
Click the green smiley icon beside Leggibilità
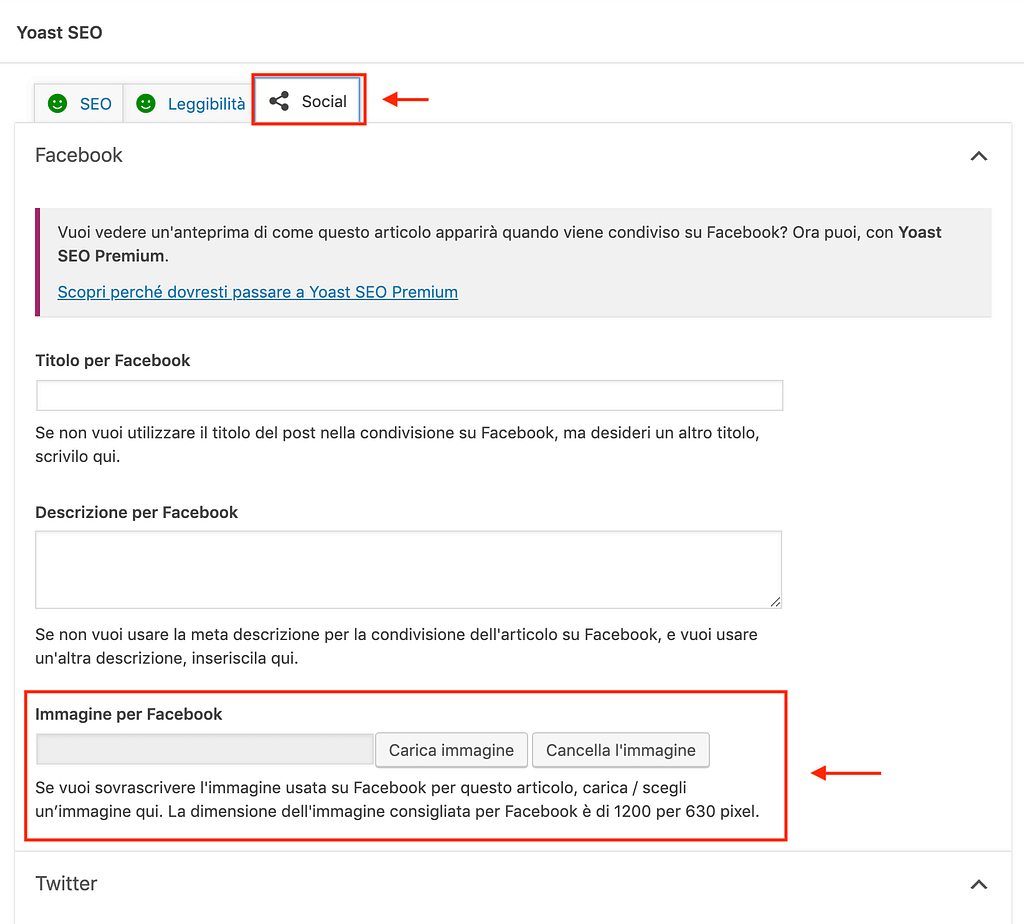click(x=146, y=103)
